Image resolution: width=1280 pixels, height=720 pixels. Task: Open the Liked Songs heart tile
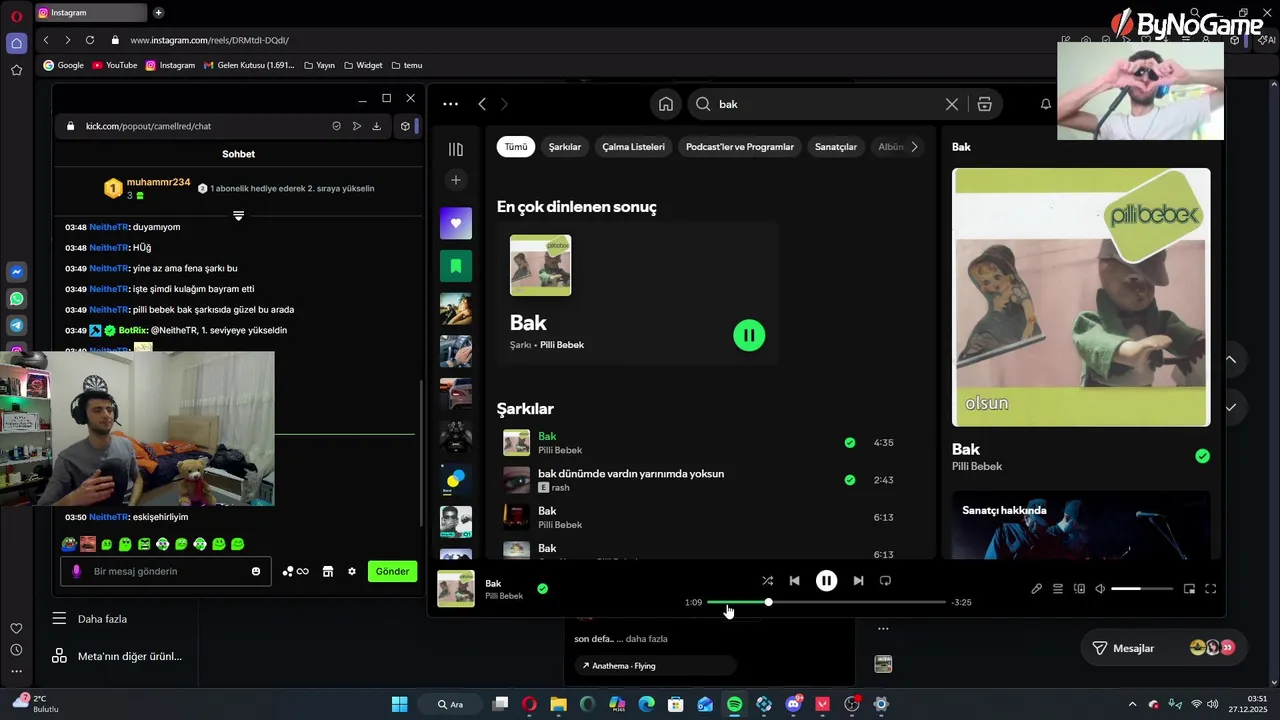[456, 223]
